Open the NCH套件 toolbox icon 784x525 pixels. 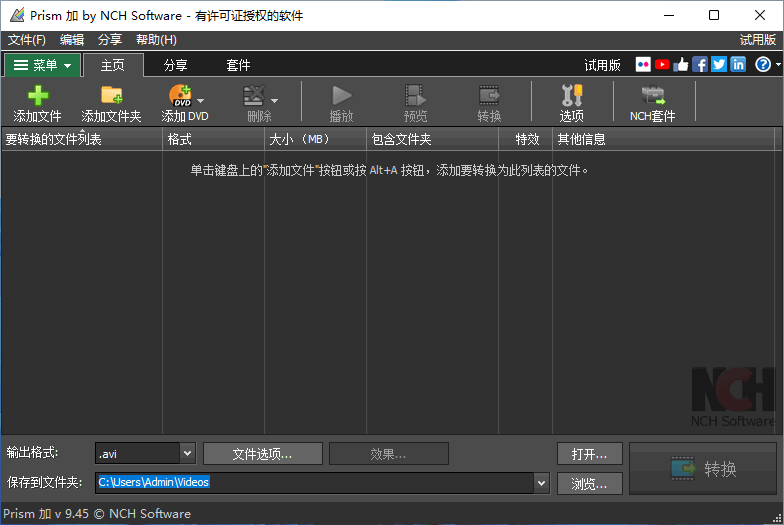pyautogui.click(x=652, y=95)
